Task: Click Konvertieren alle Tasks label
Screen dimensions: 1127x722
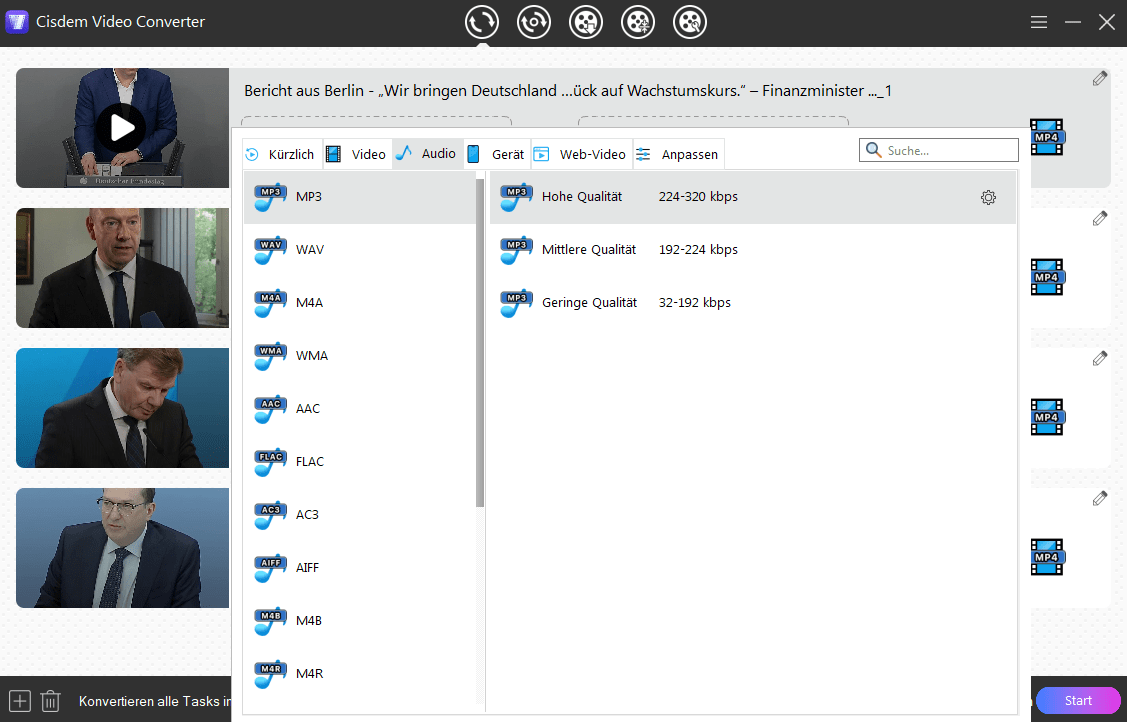Action: pyautogui.click(x=155, y=701)
